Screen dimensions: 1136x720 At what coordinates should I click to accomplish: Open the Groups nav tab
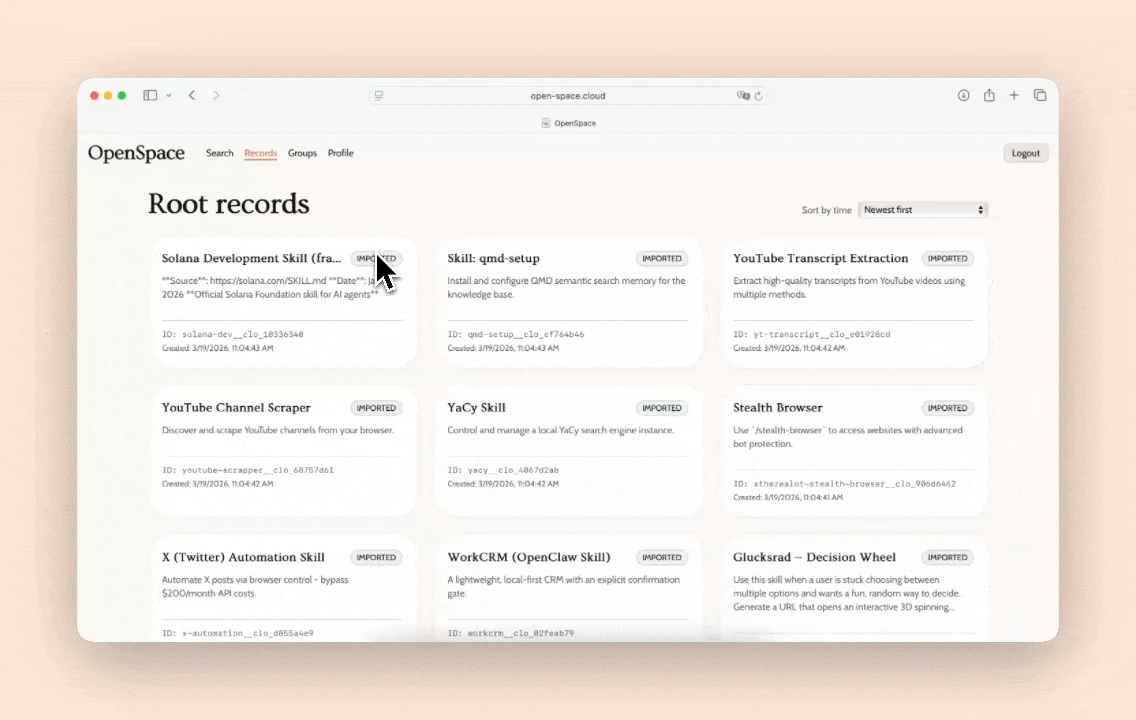pyautogui.click(x=302, y=153)
